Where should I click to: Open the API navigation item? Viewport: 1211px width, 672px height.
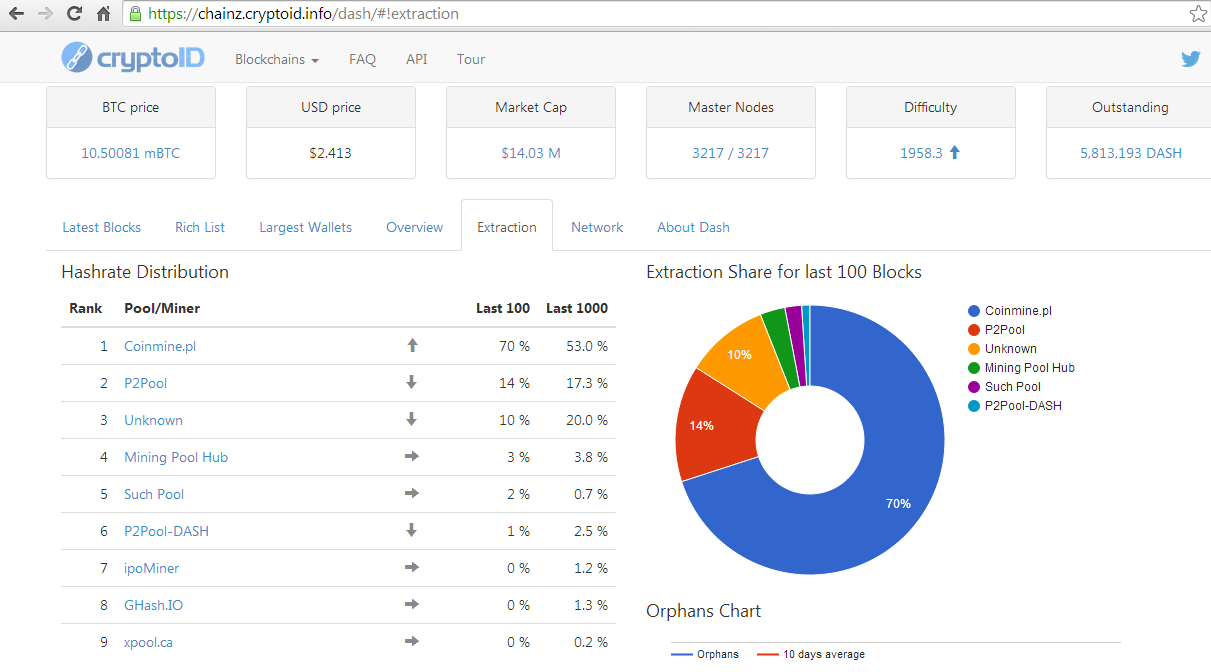pyautogui.click(x=417, y=59)
